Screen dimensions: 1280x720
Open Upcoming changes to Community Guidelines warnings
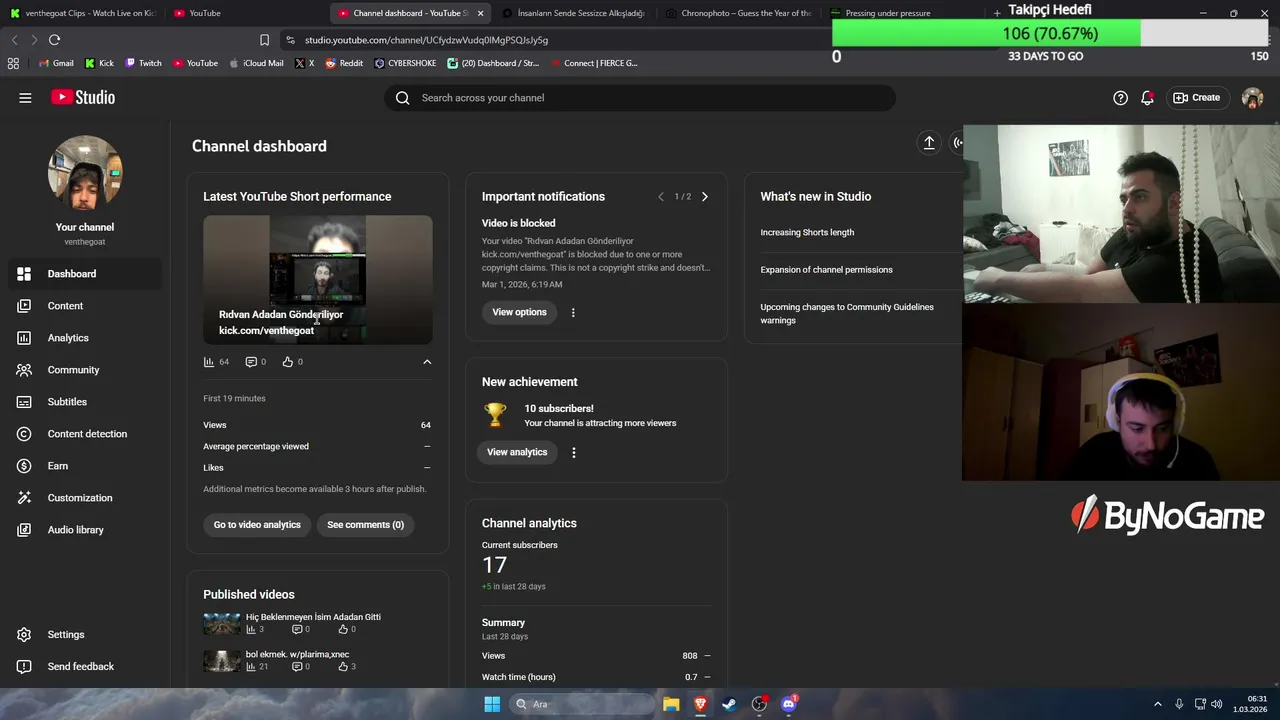pos(847,314)
